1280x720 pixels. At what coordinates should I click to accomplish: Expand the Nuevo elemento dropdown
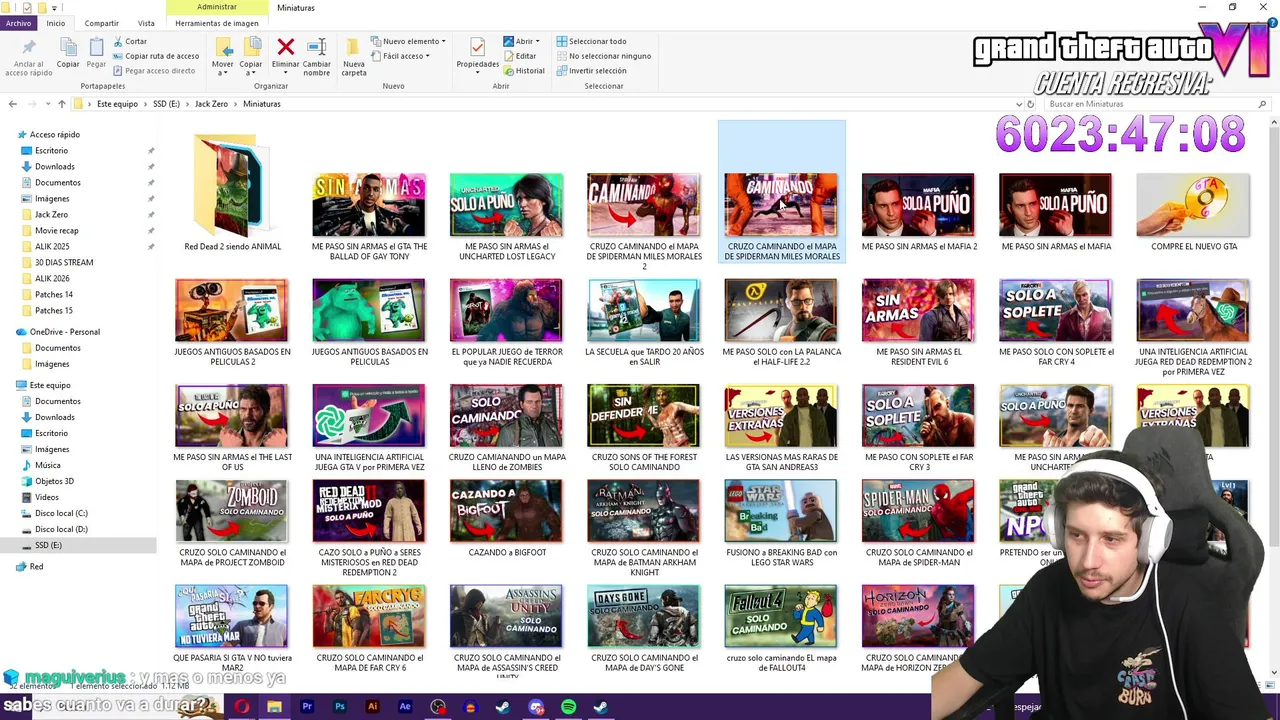409,41
